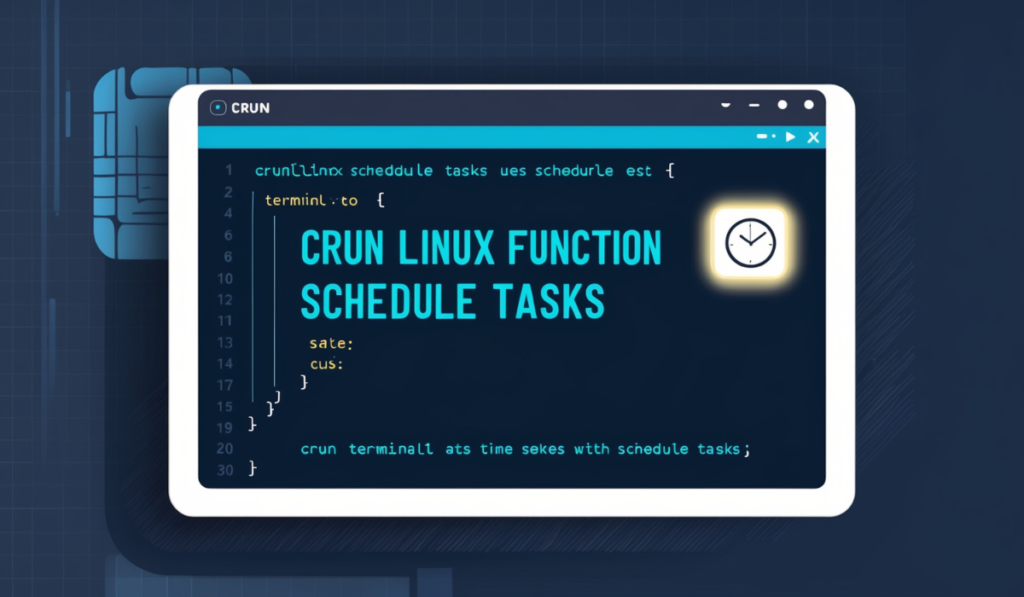Open the small caret dropdown in title bar

pos(726,105)
